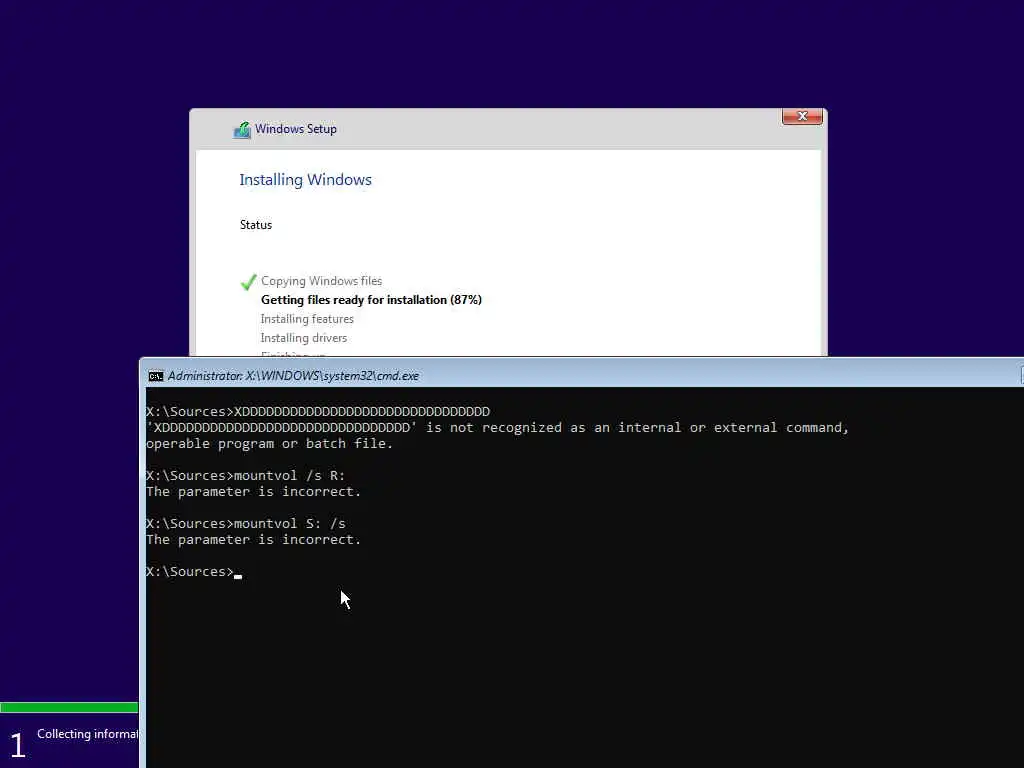The height and width of the screenshot is (768, 1024).
Task: Click 'Copying Windows files' status line
Action: click(321, 281)
